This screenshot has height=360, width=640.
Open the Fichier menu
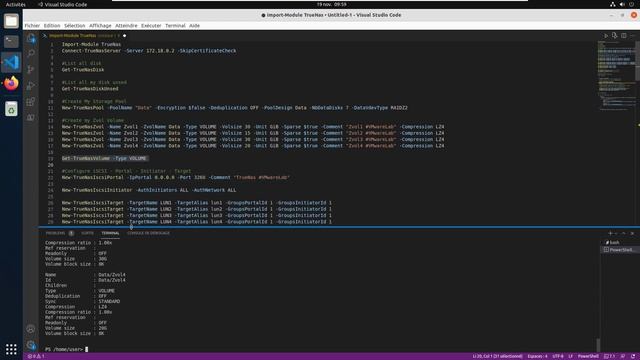pyautogui.click(x=32, y=25)
